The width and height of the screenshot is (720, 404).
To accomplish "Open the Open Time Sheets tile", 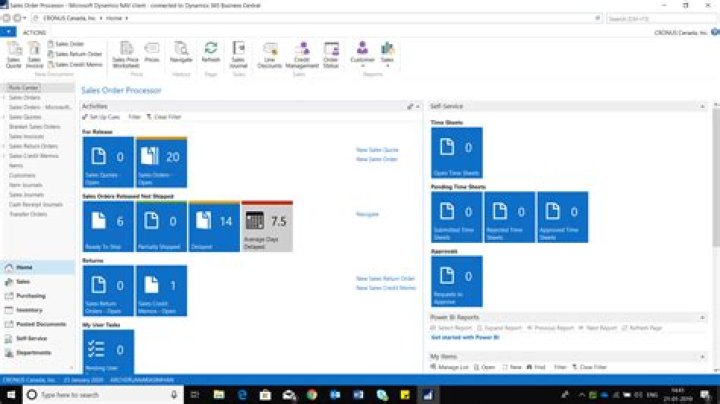I will [x=457, y=153].
